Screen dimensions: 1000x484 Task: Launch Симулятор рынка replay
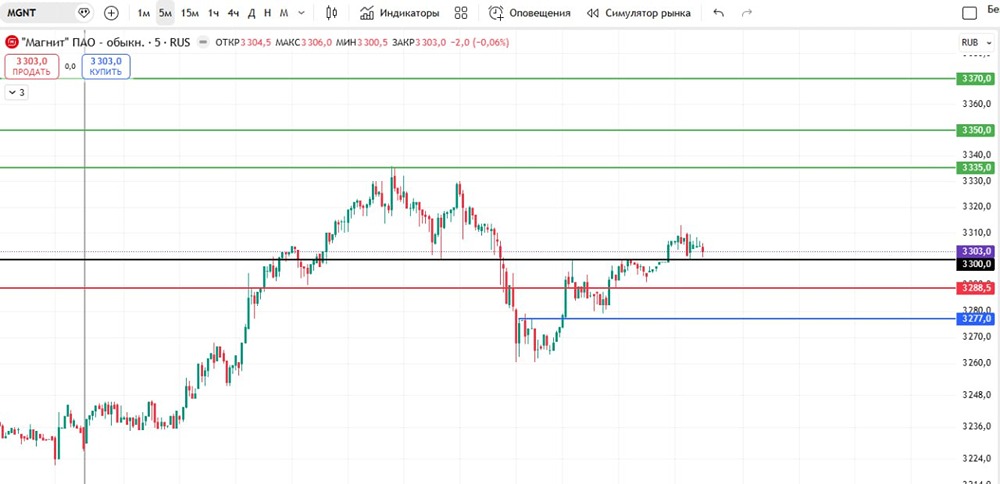tap(638, 13)
